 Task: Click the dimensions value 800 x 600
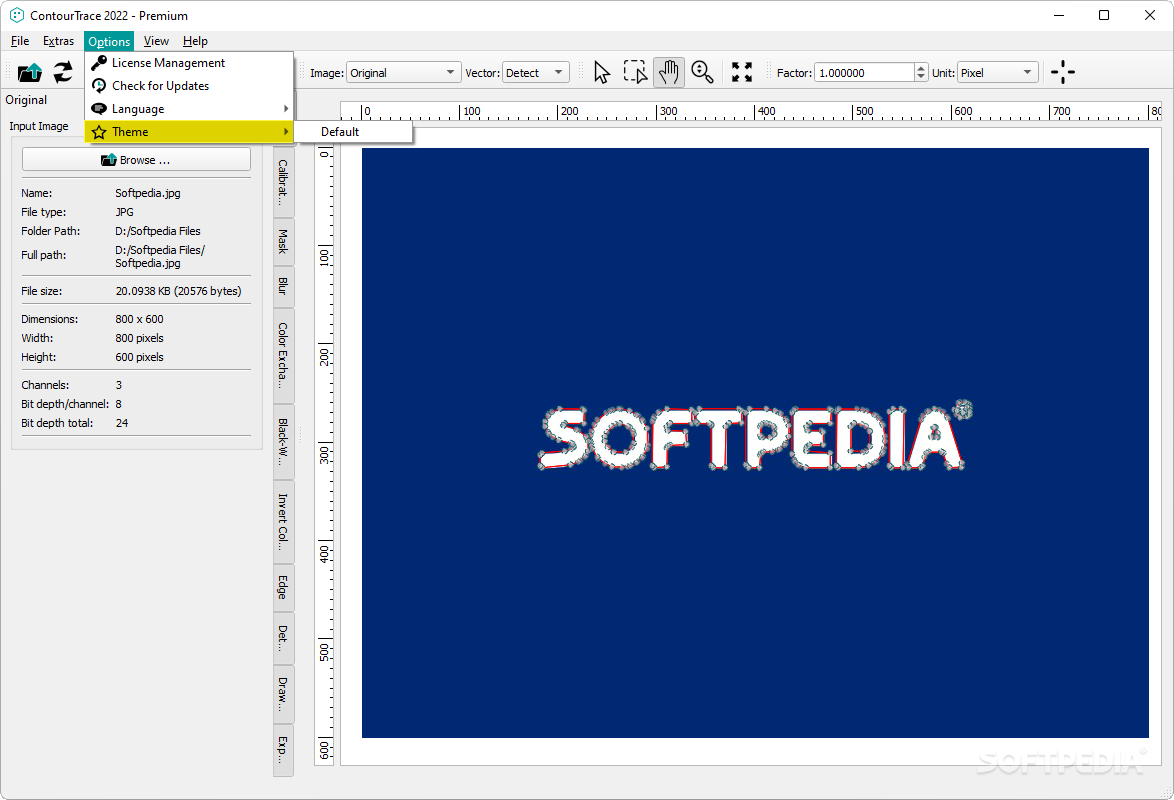(139, 319)
